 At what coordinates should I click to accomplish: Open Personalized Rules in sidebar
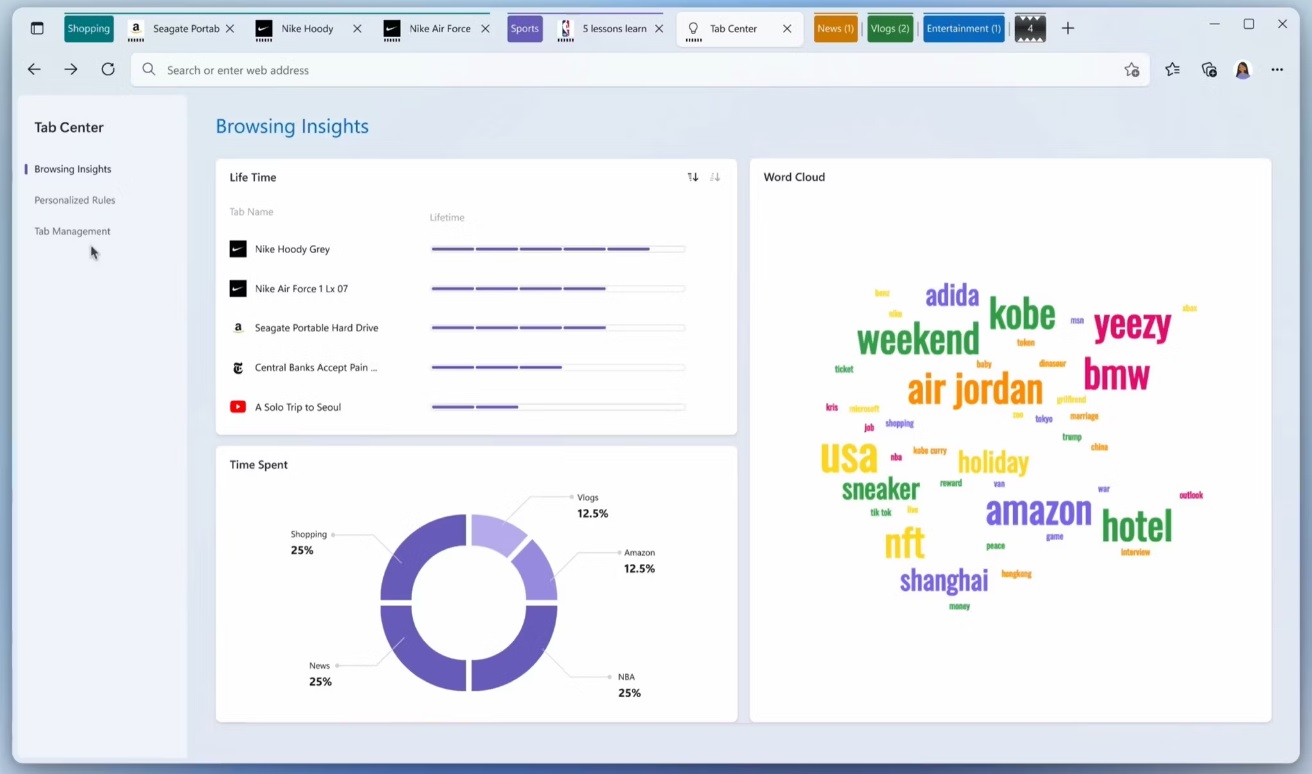pyautogui.click(x=75, y=200)
